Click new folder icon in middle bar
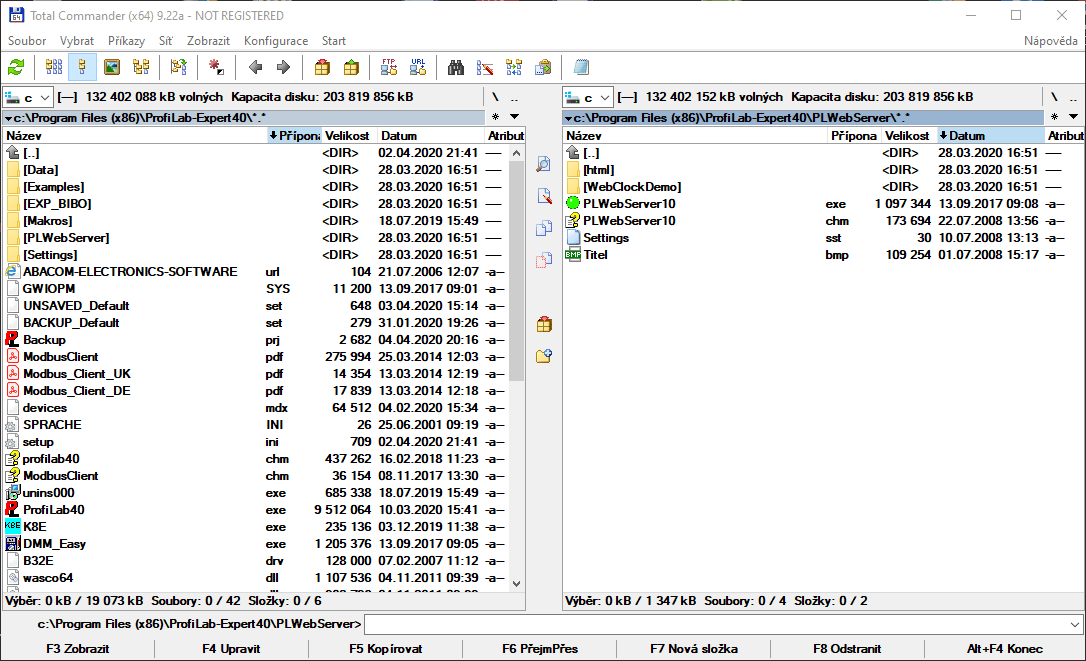The width and height of the screenshot is (1086, 661). coord(544,356)
